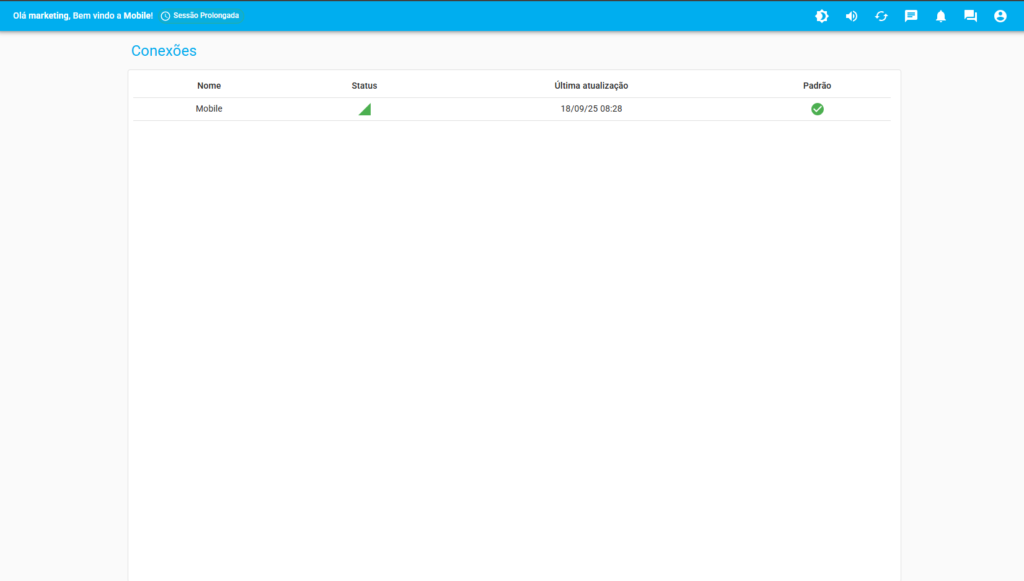1024x581 pixels.
Task: Click the Conexões page title
Action: pyautogui.click(x=164, y=51)
